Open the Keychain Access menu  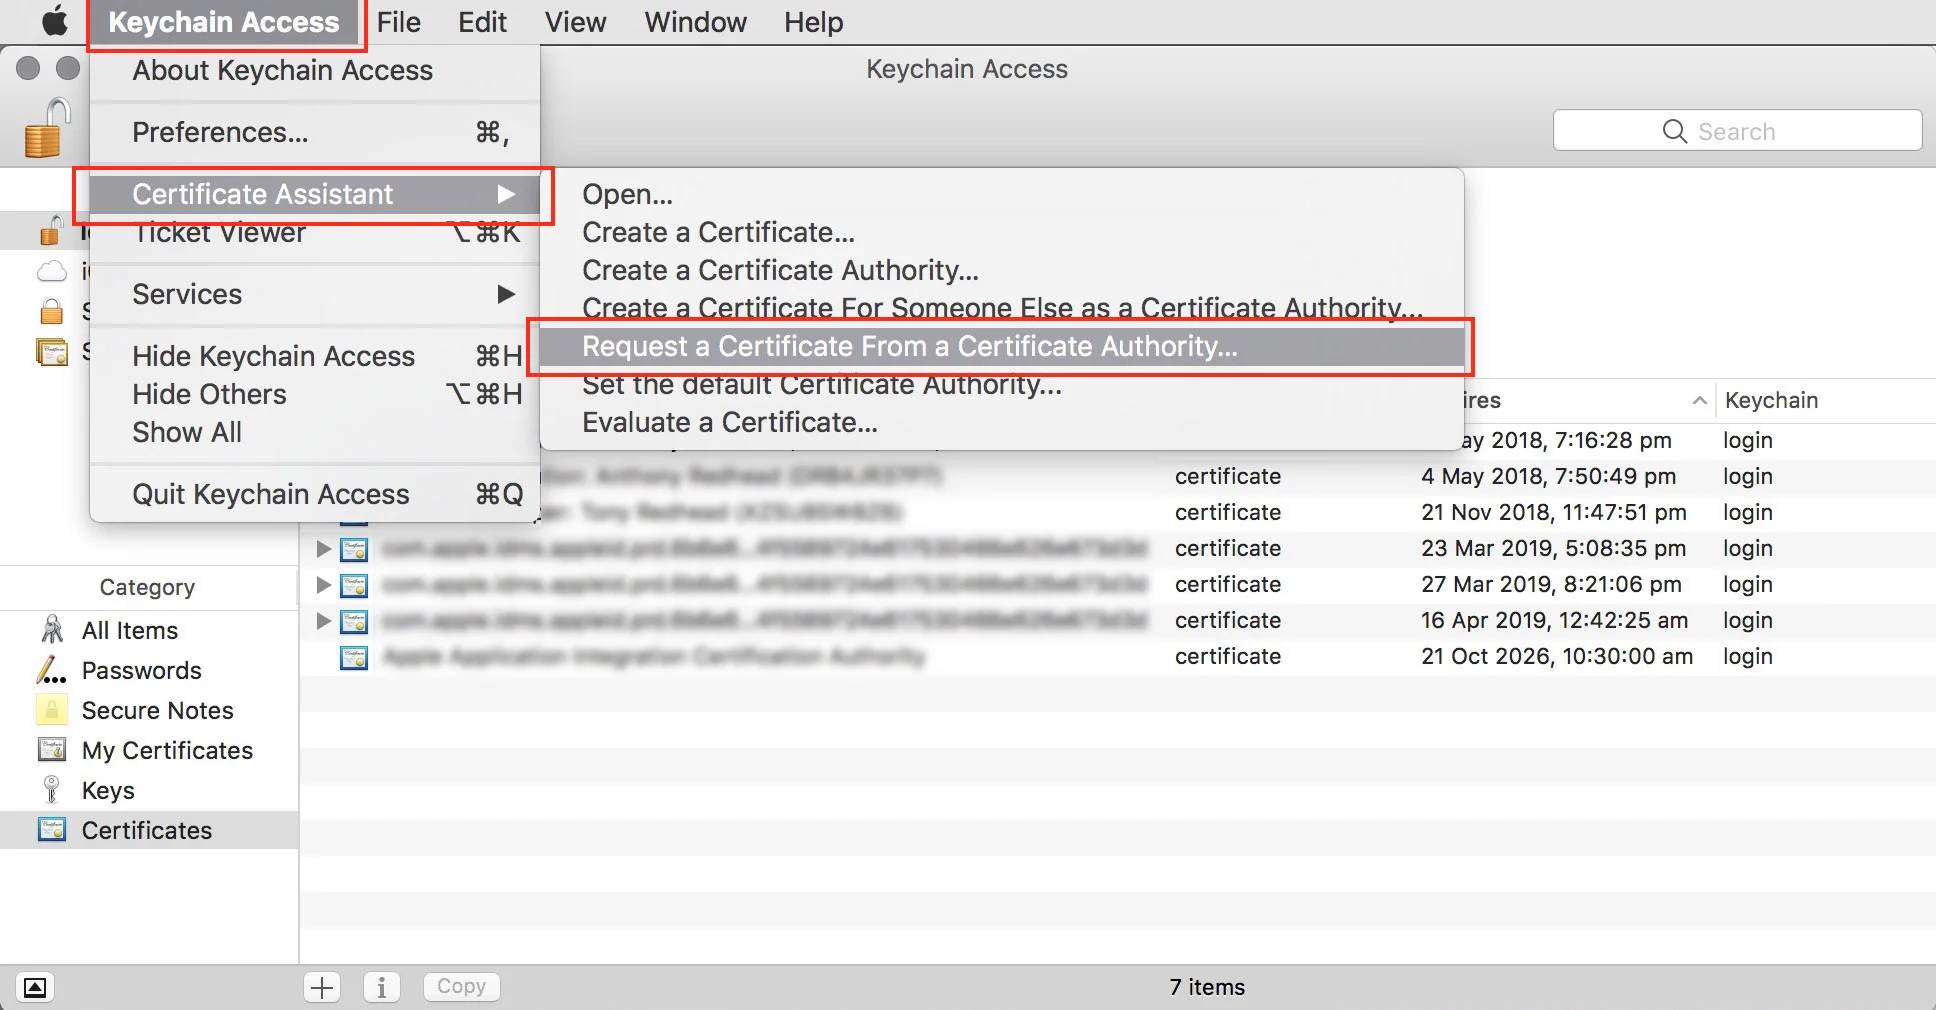(224, 22)
